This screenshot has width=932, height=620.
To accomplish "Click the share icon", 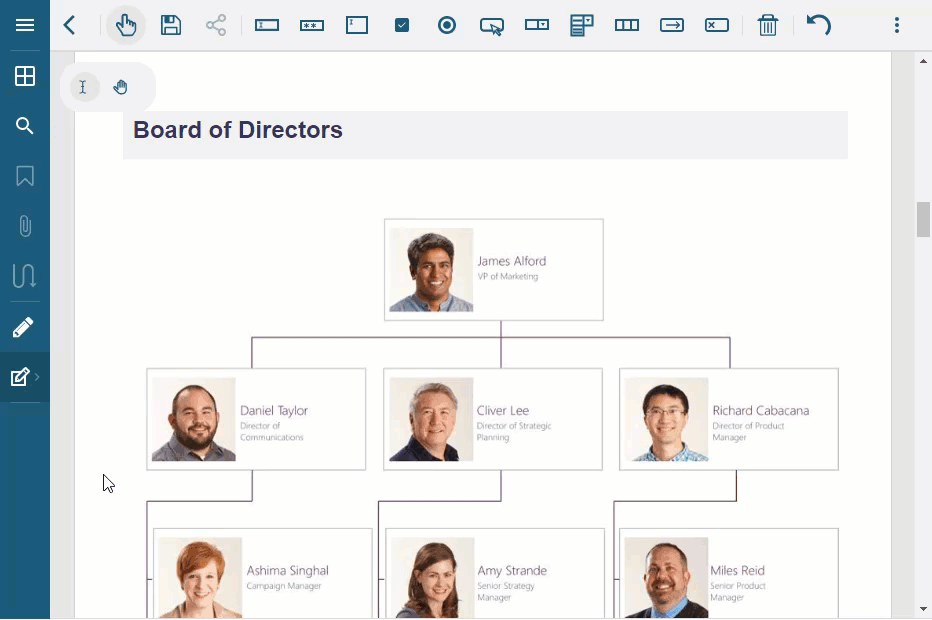I will coord(216,25).
